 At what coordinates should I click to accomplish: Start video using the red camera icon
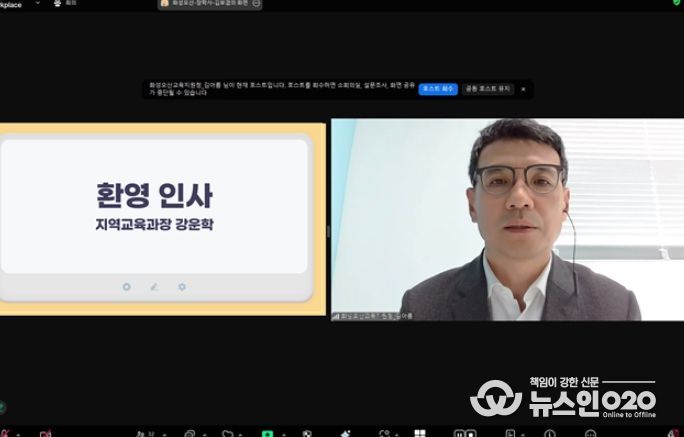point(45,434)
